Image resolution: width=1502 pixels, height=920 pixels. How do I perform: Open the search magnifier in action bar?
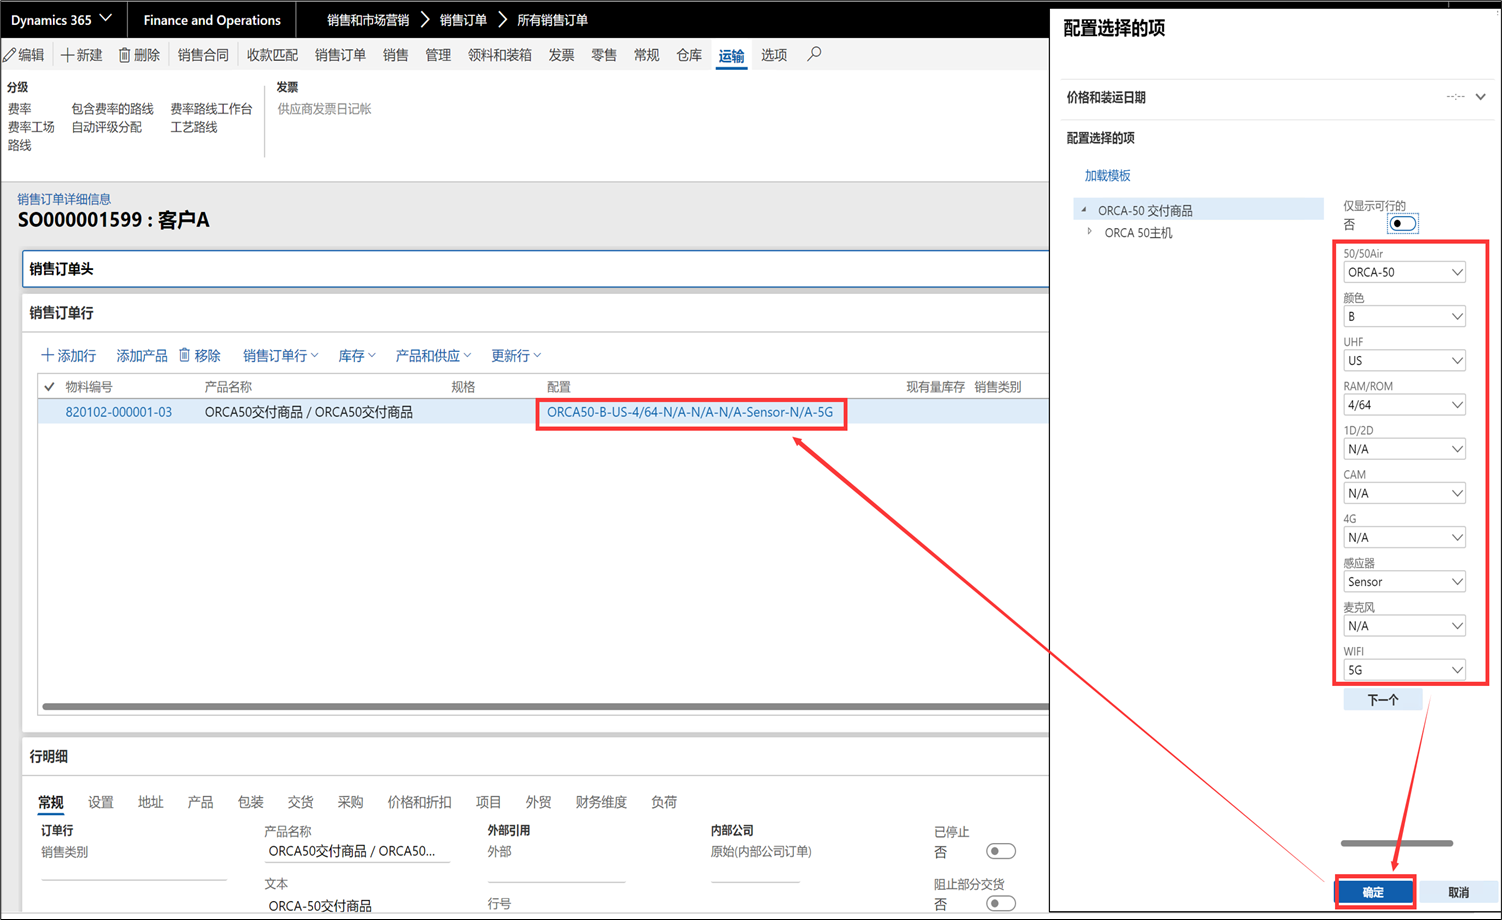click(x=814, y=54)
